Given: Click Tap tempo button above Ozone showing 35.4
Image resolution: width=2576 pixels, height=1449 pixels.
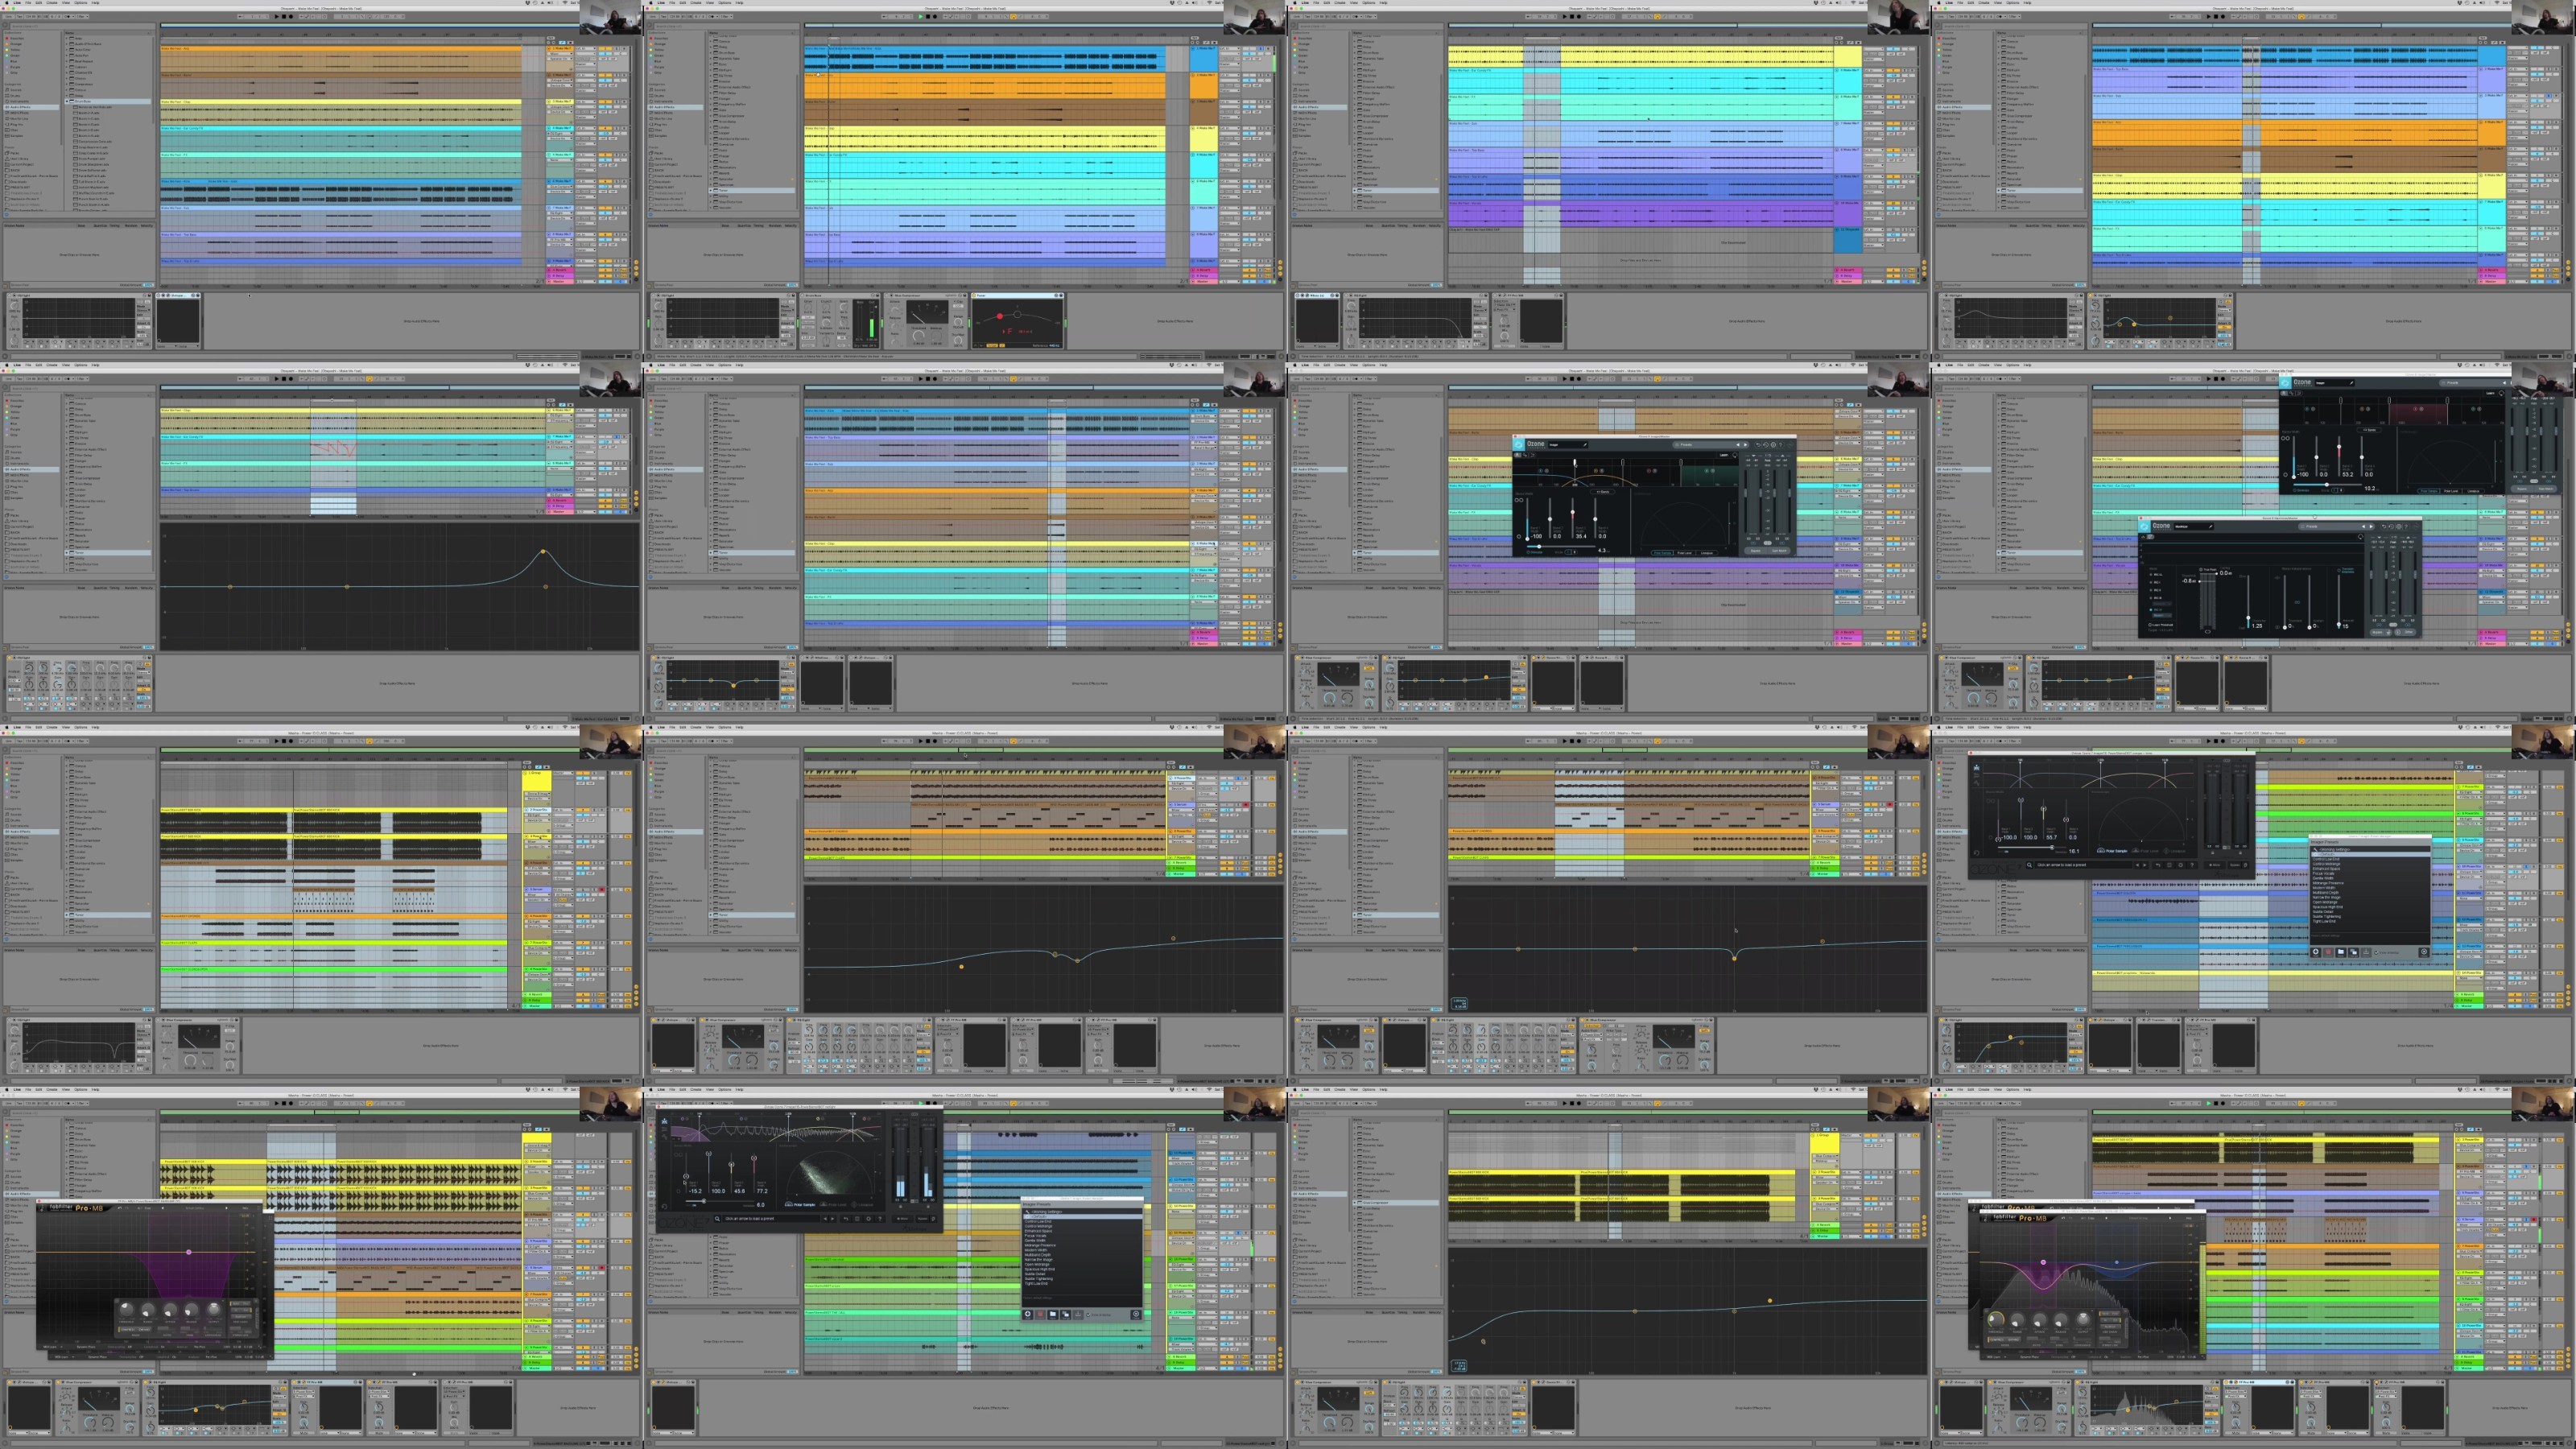Looking at the screenshot, I should (1308, 379).
